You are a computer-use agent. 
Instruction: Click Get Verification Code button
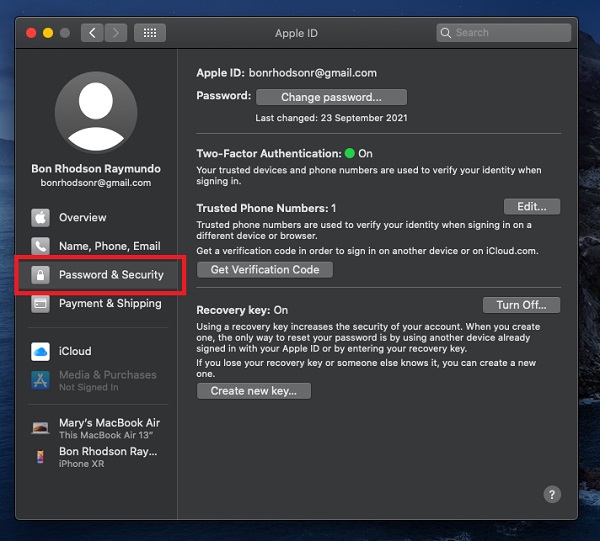pyautogui.click(x=265, y=270)
